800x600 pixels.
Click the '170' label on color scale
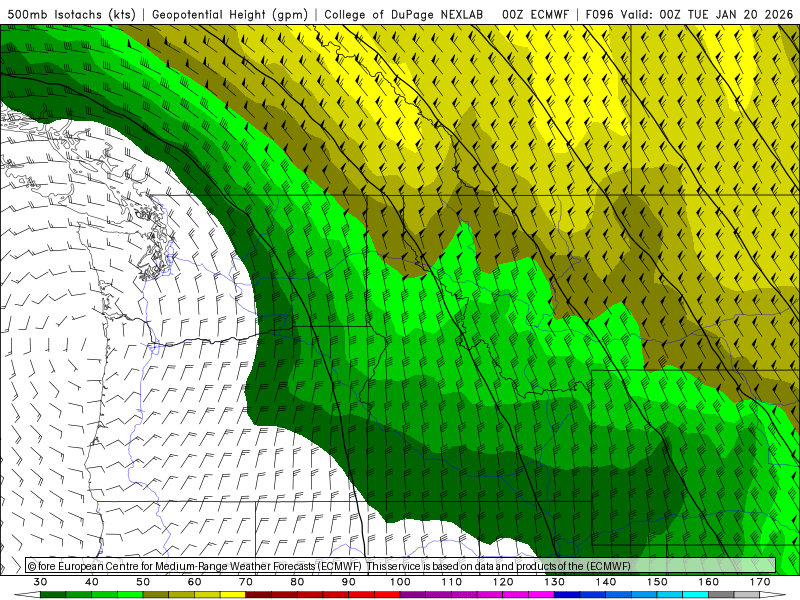760,582
